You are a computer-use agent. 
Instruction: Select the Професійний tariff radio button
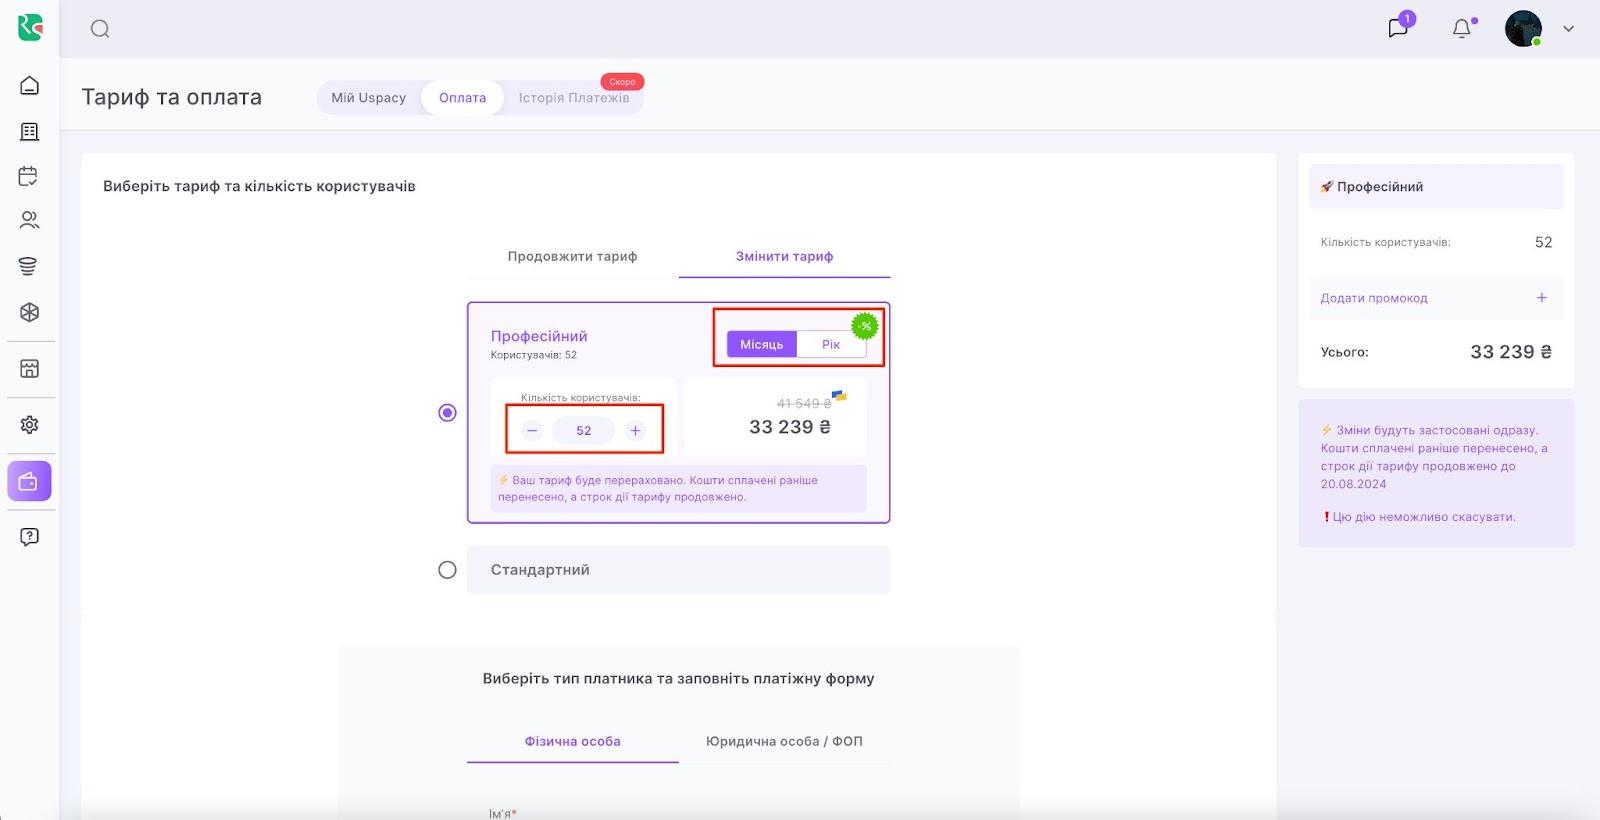pos(447,413)
